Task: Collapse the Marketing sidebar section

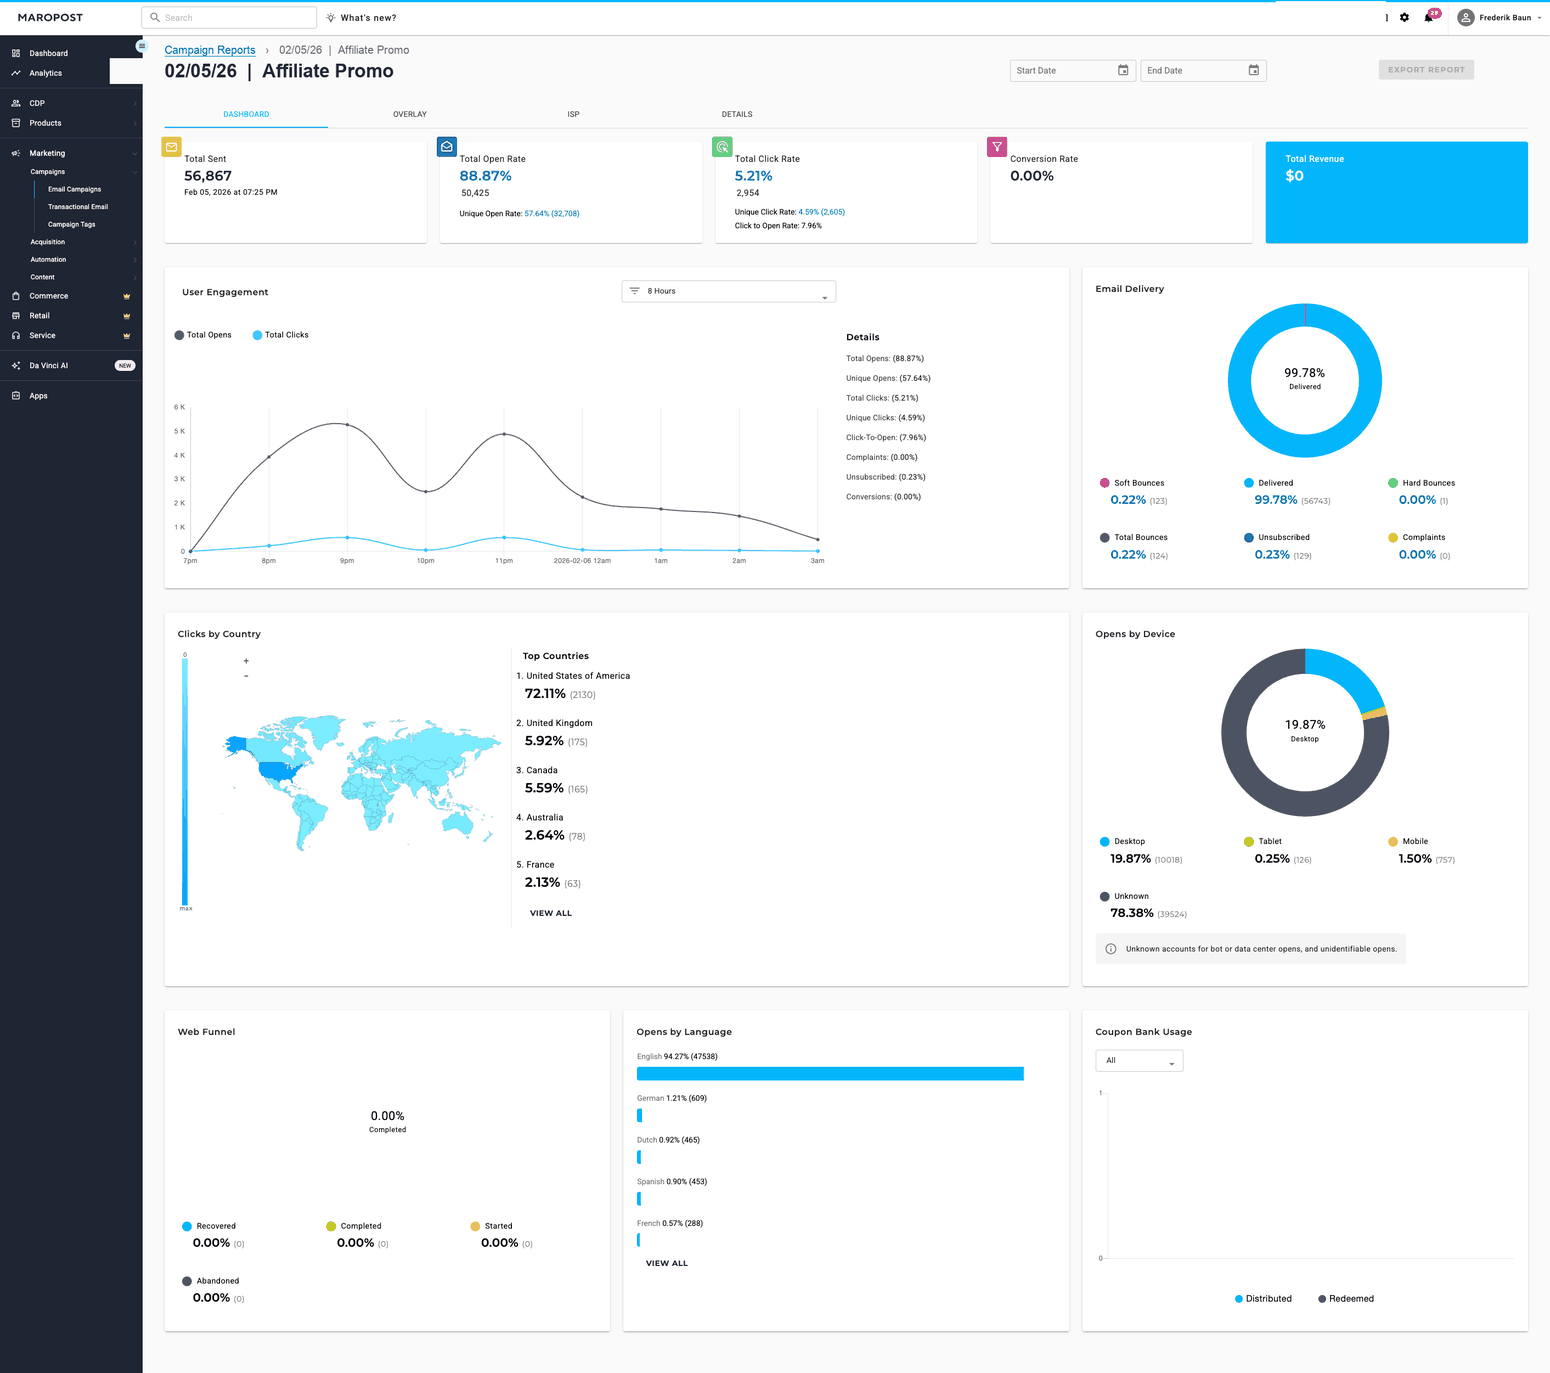Action: [135, 153]
